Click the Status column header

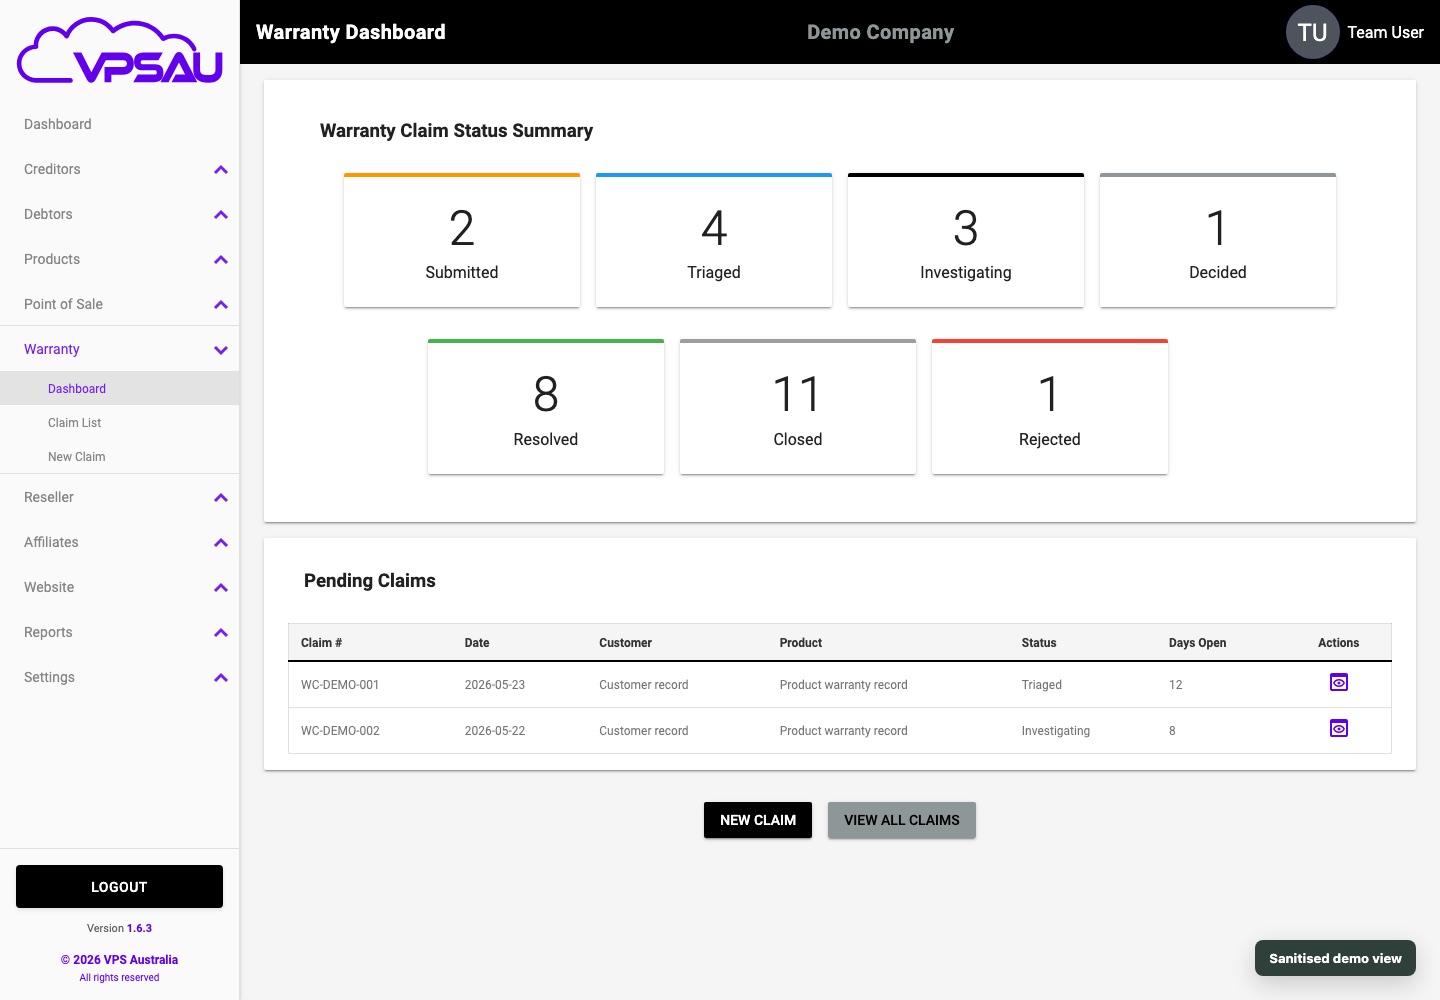[x=1039, y=643]
